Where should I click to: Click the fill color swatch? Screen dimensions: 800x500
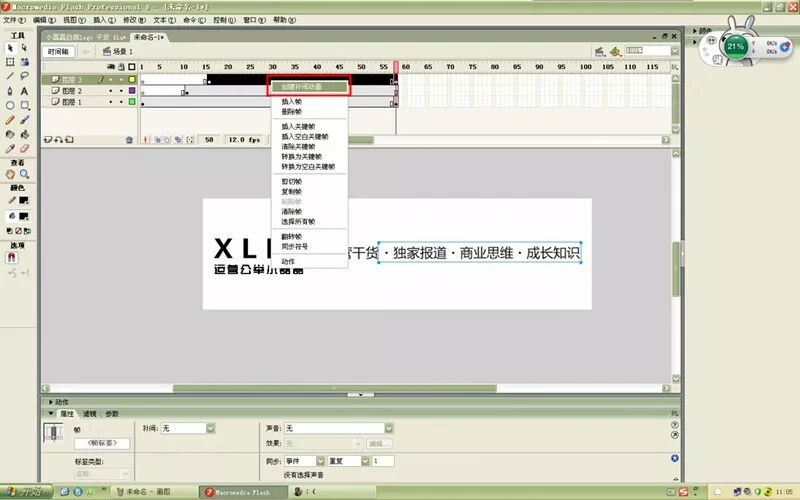click(x=23, y=216)
